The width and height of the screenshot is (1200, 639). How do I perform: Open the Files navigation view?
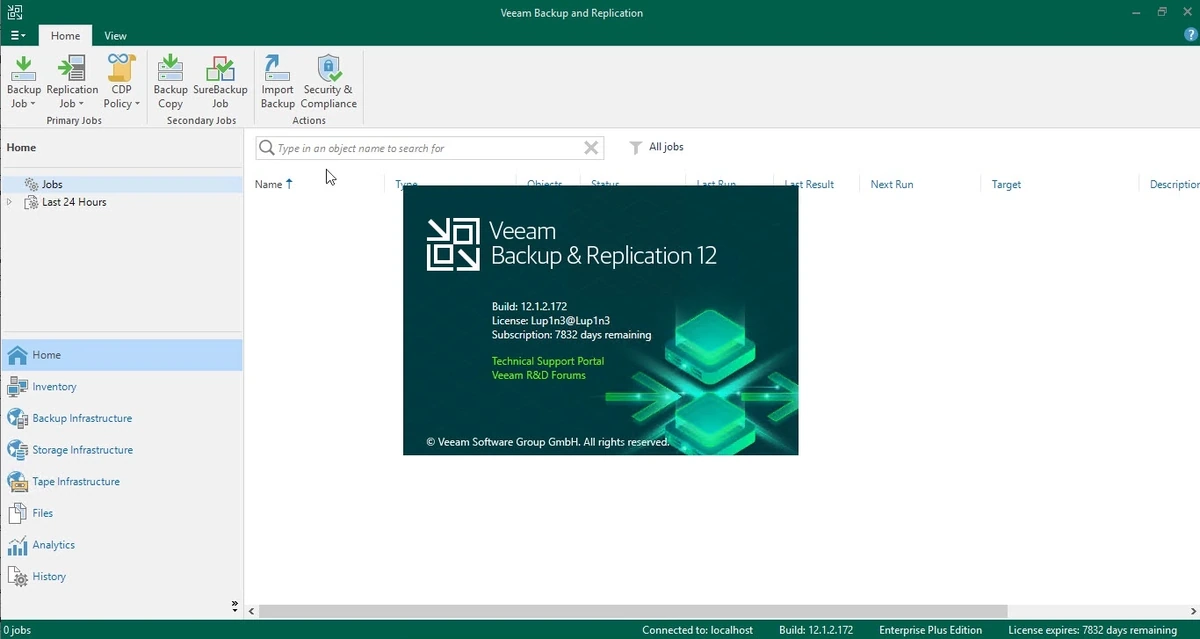pos(121,513)
